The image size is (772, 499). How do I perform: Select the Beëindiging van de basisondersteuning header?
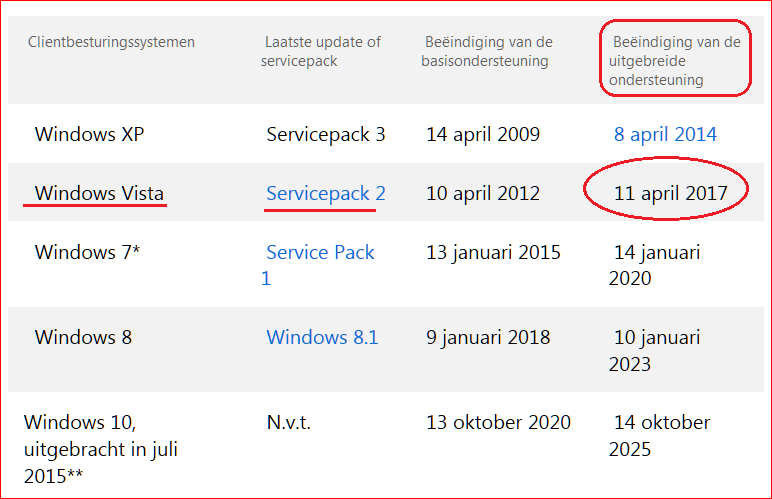(x=488, y=51)
